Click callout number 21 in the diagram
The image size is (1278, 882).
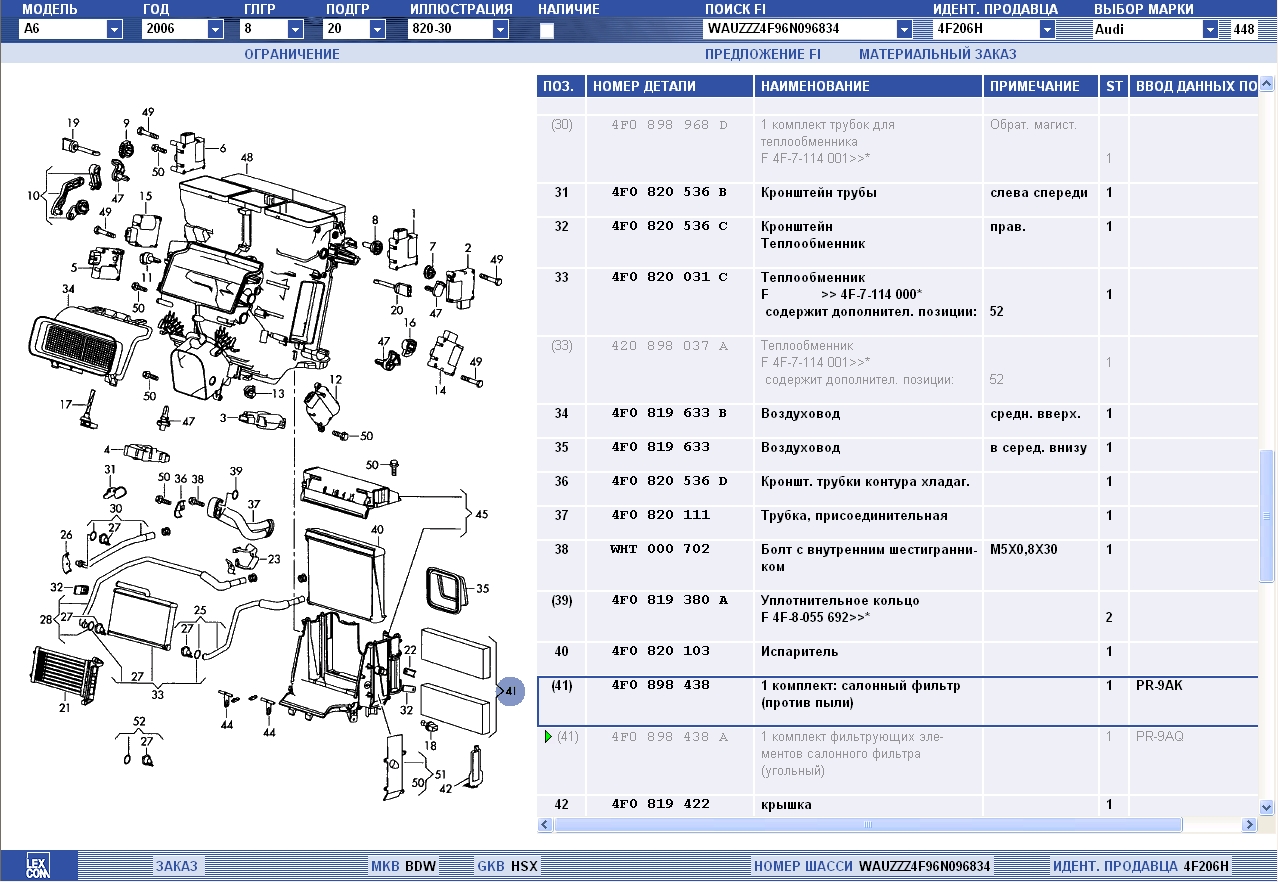[x=64, y=708]
